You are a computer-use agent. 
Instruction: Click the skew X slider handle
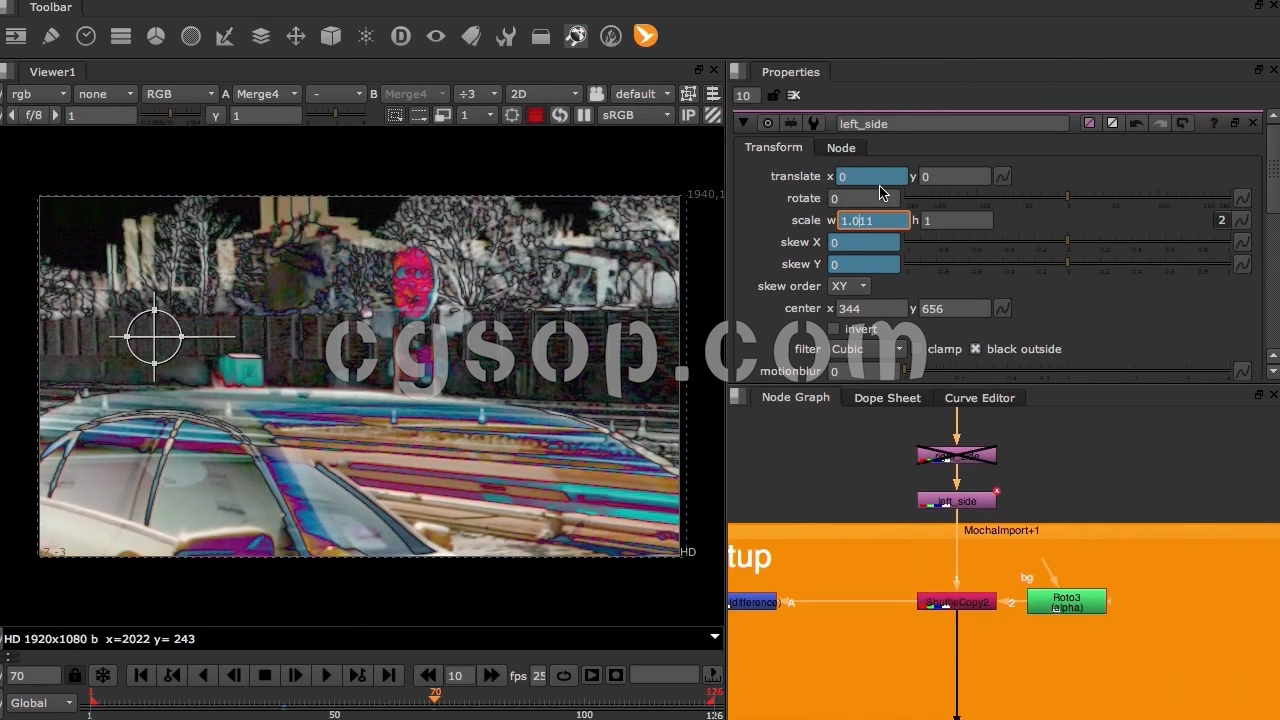click(1067, 241)
